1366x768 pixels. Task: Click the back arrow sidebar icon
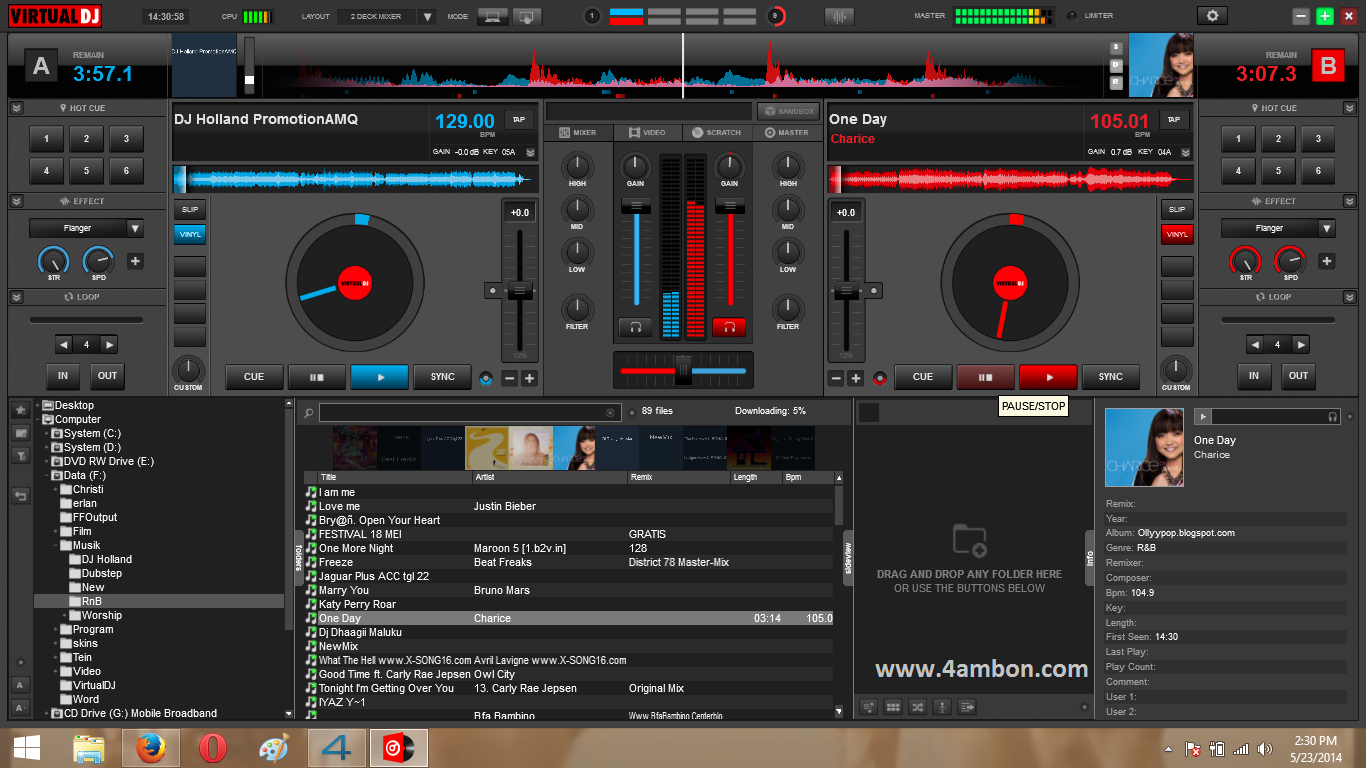[x=20, y=496]
